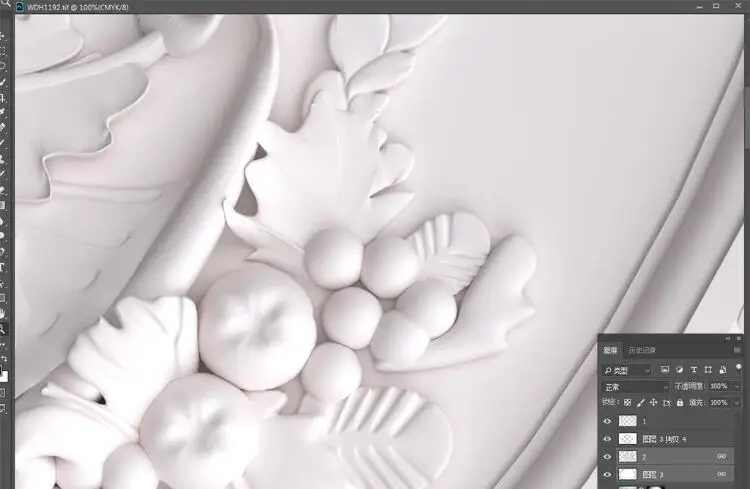Click the Photoshop logo in title bar
The image size is (750, 489).
click(x=20, y=7)
